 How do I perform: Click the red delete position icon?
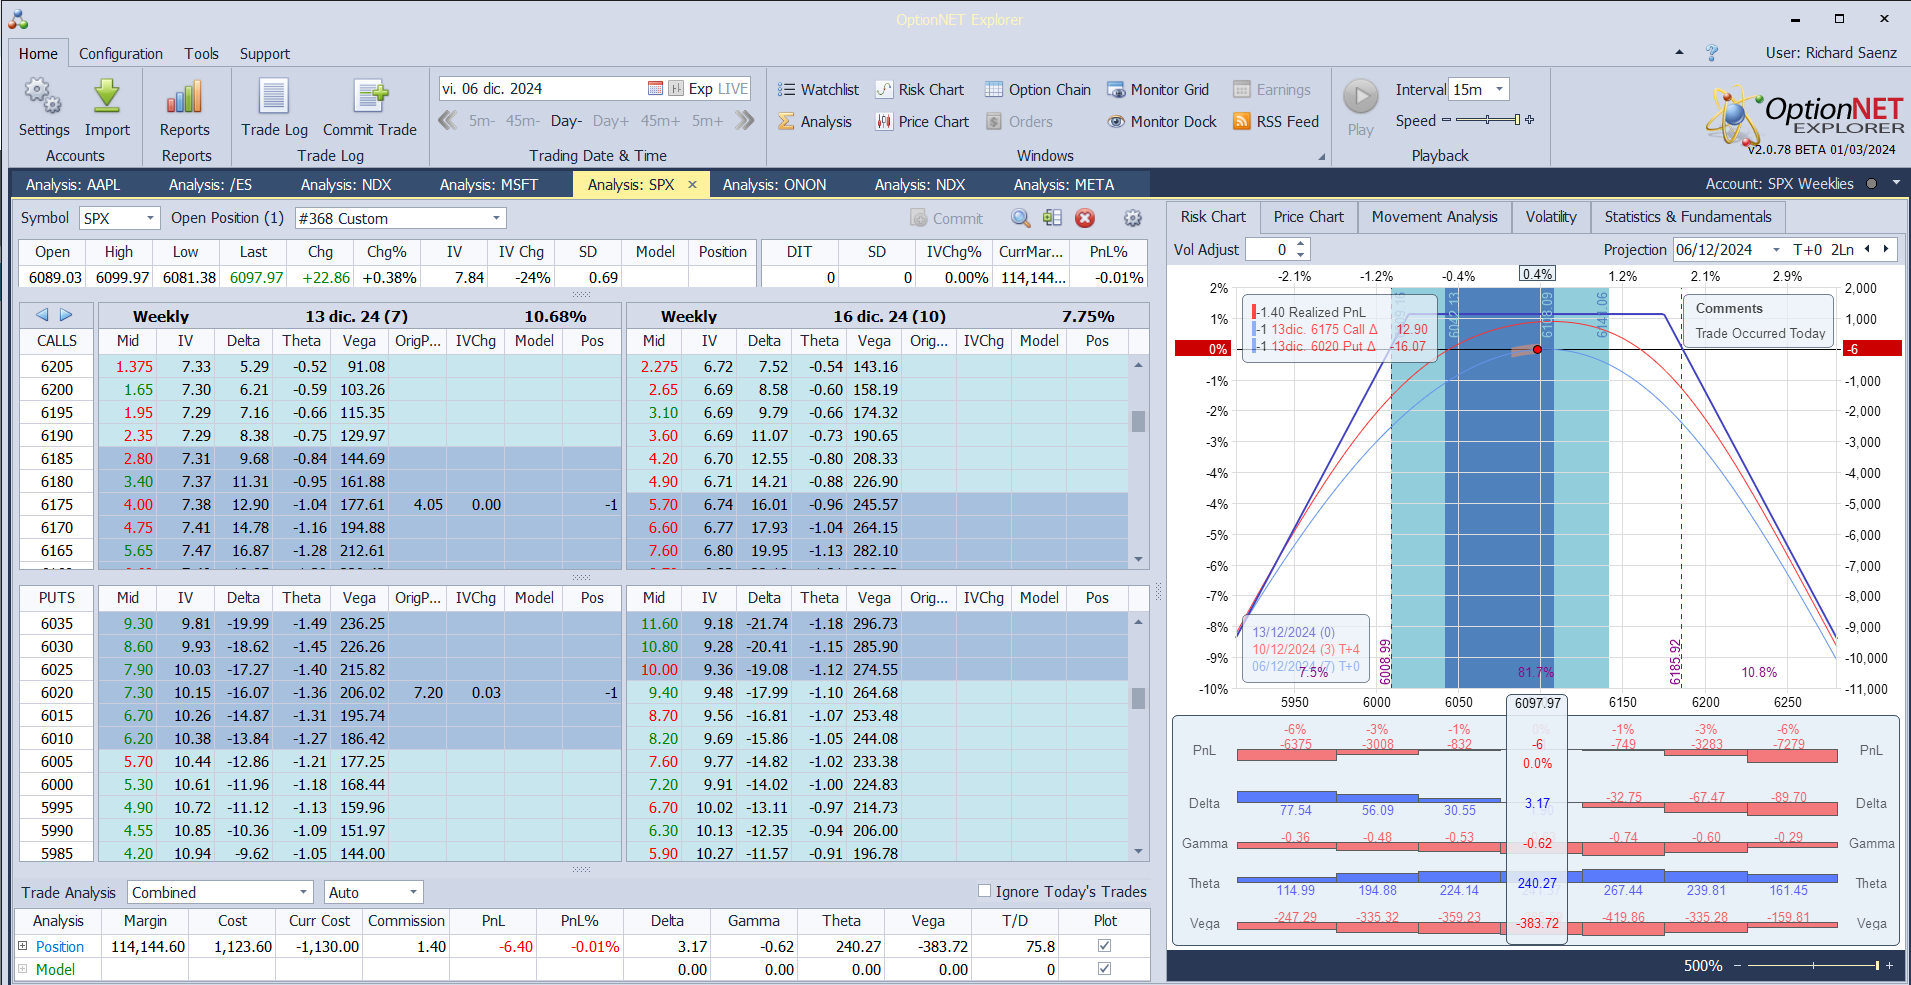1085,218
